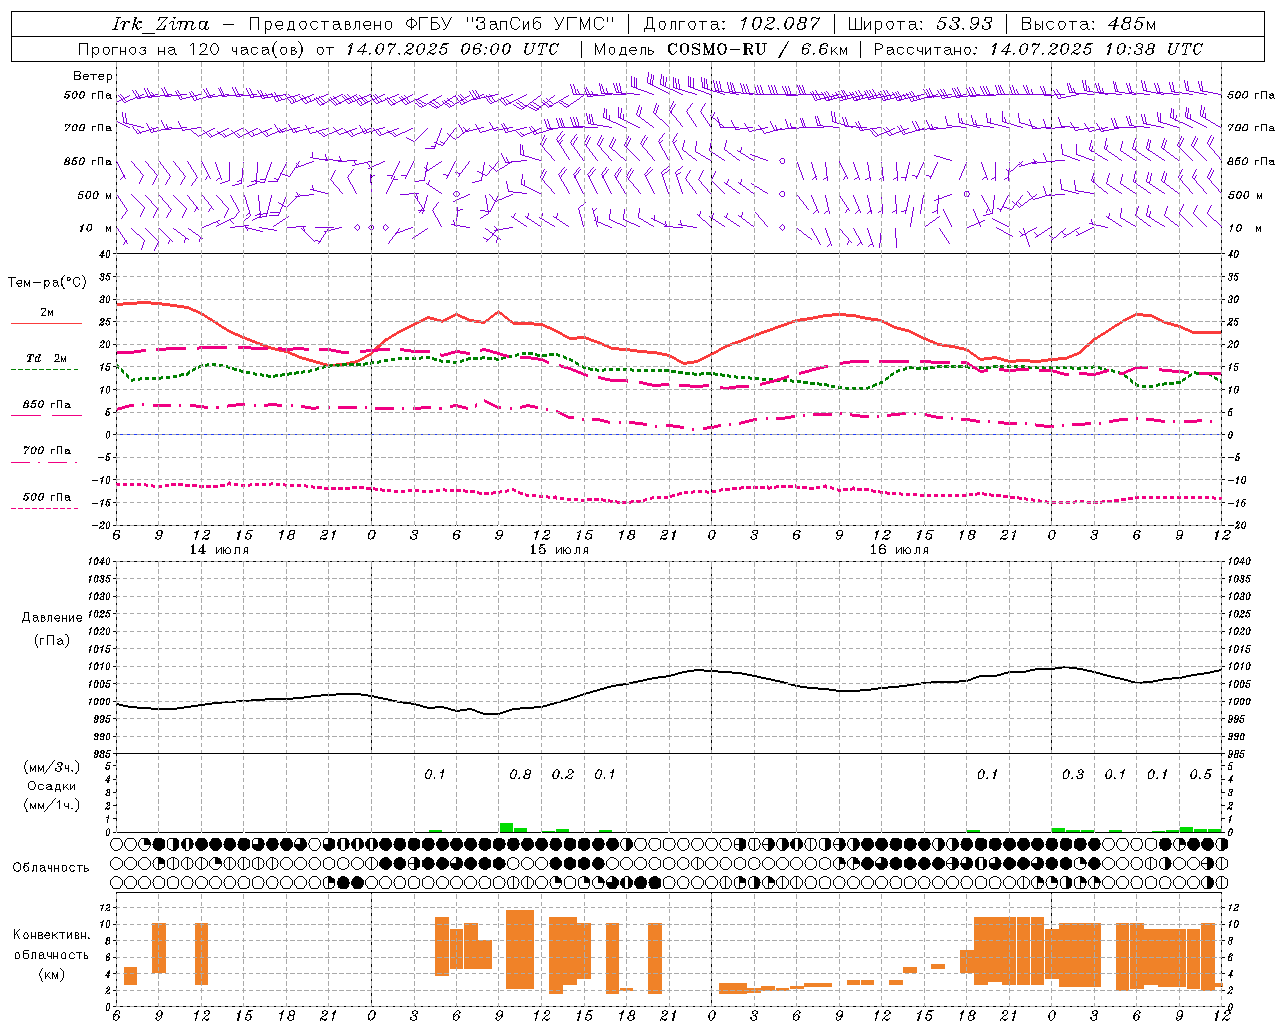This screenshot has width=1280, height=1024.
Task: Click the 'Прогноз на 120 часа(ов)' forecast text
Action: [192, 49]
